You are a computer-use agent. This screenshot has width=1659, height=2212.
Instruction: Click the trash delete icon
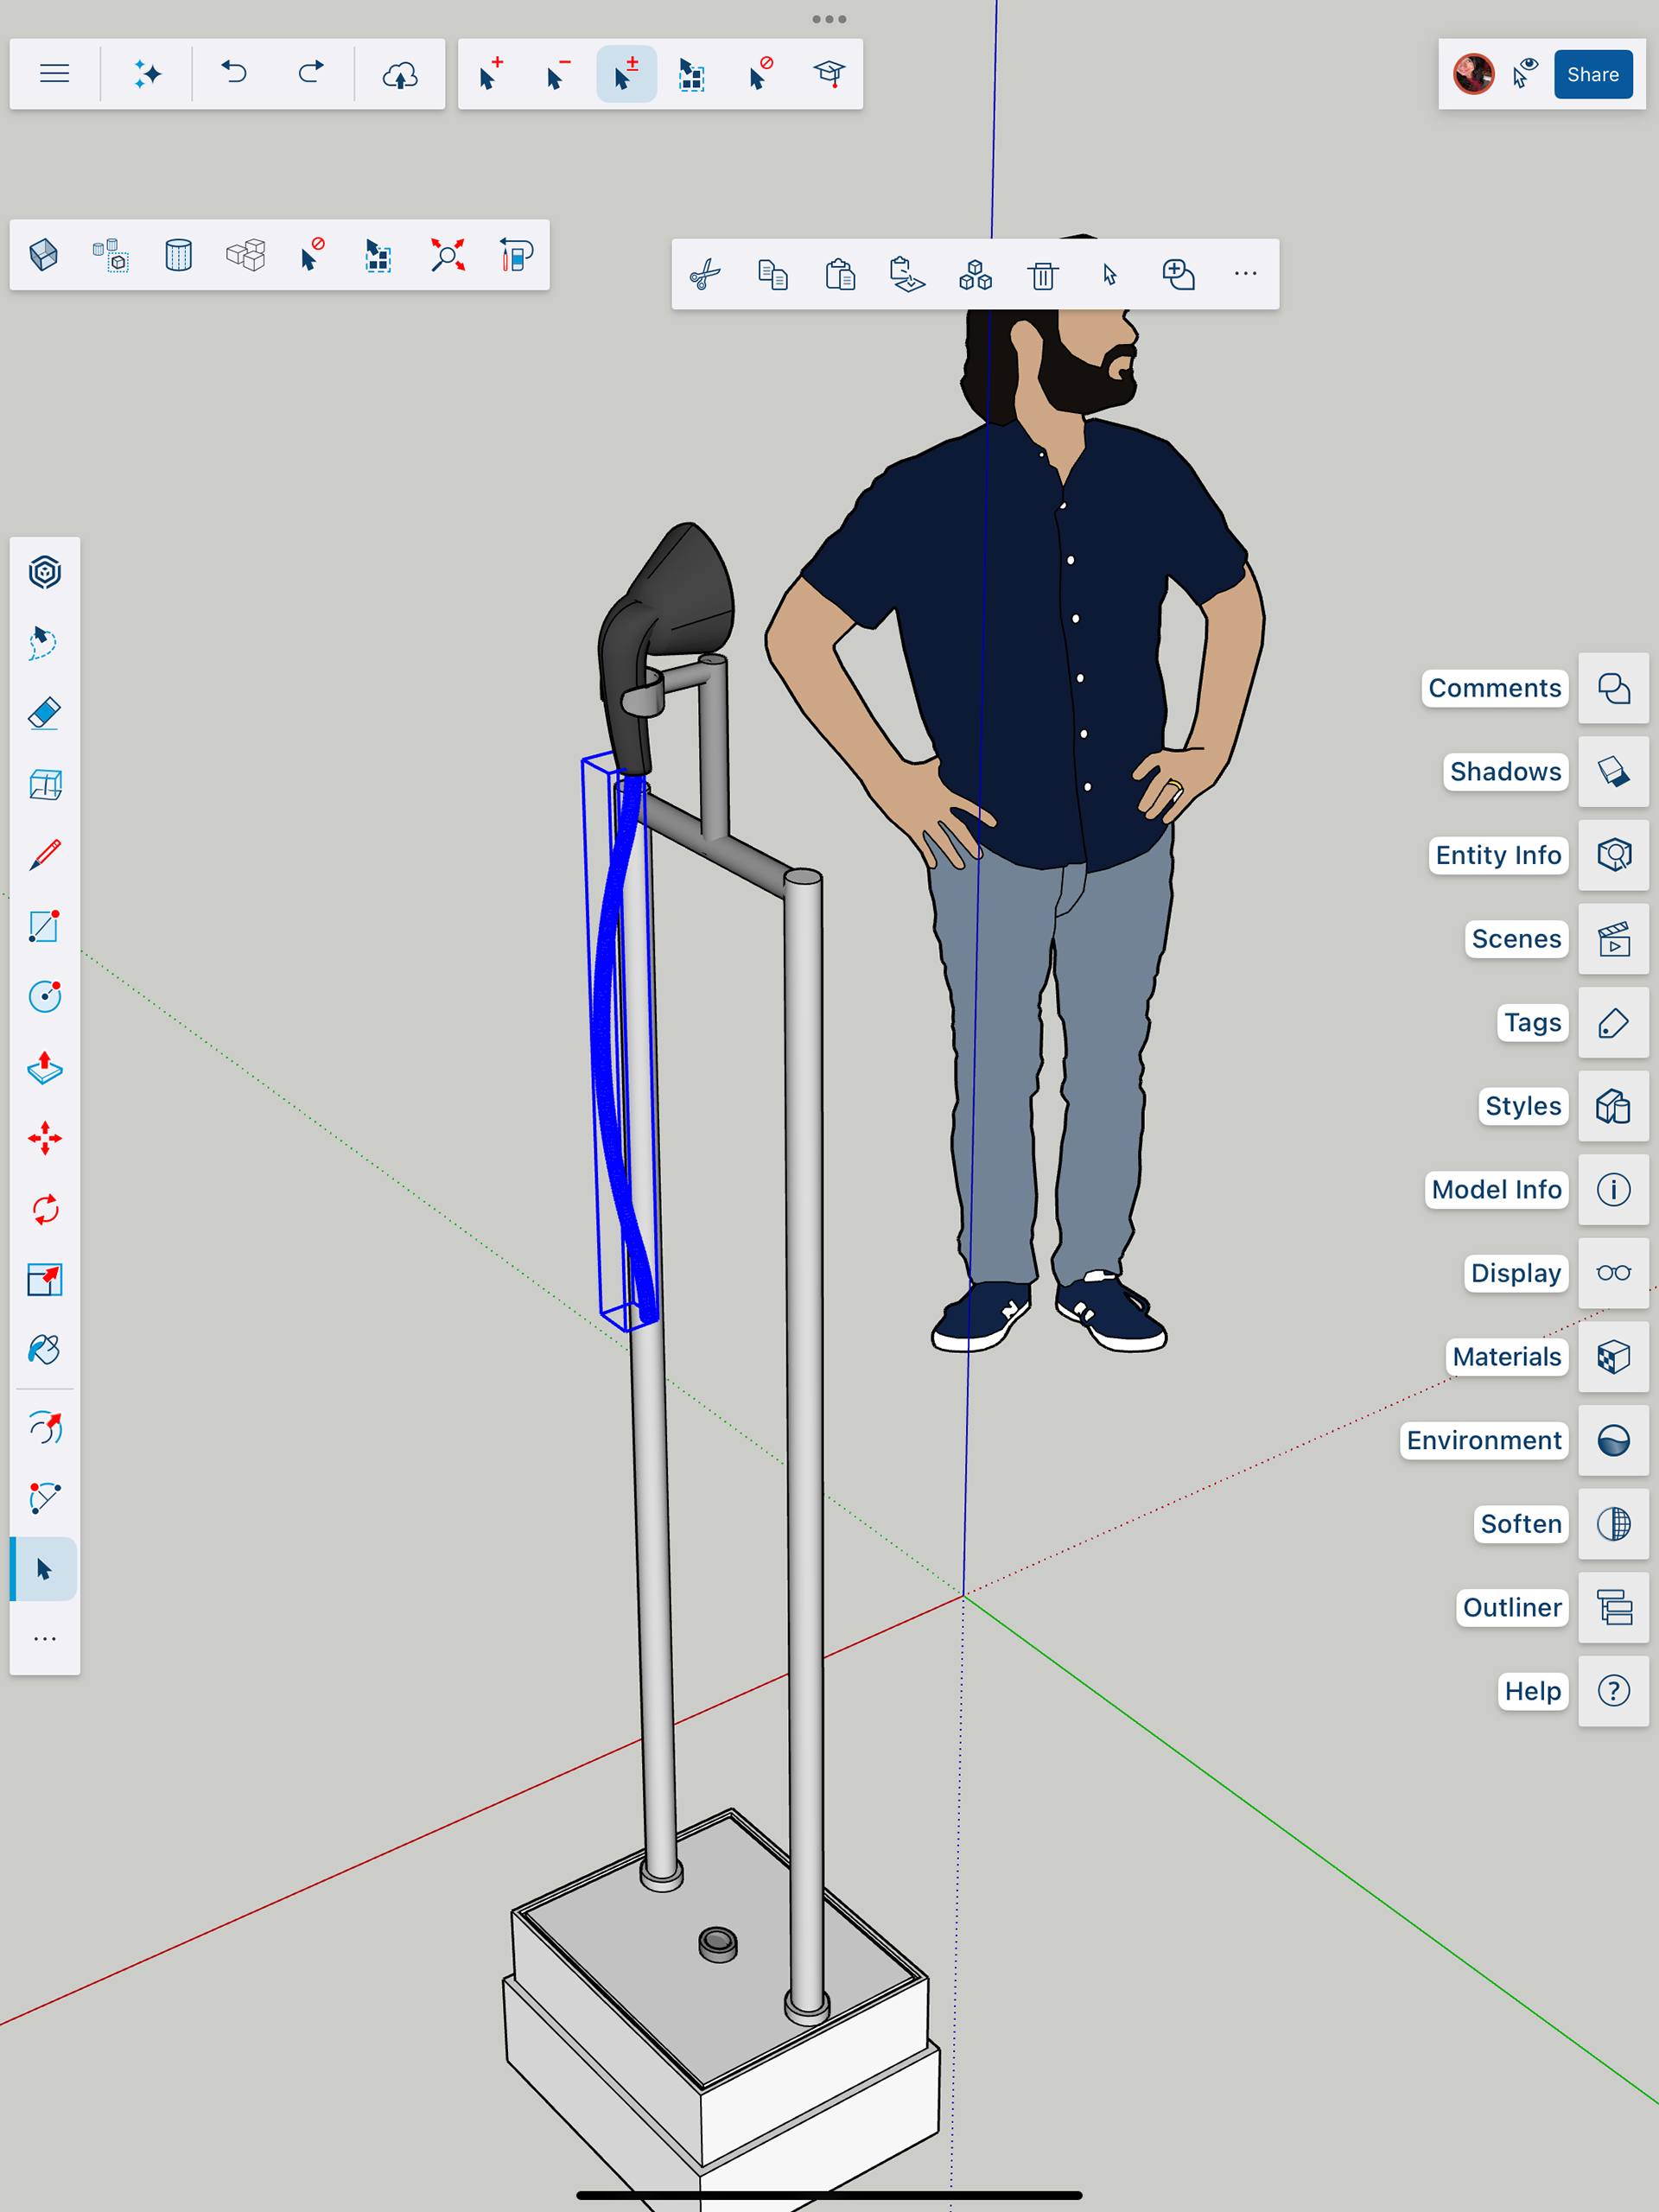[x=1043, y=274]
